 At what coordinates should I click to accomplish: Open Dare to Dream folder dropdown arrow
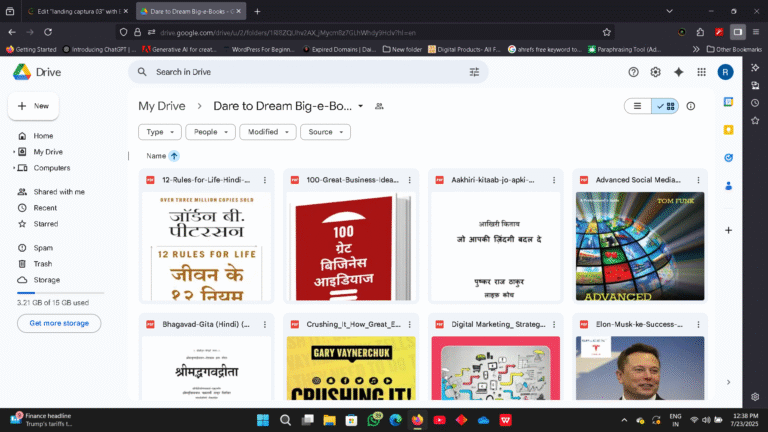[360, 106]
